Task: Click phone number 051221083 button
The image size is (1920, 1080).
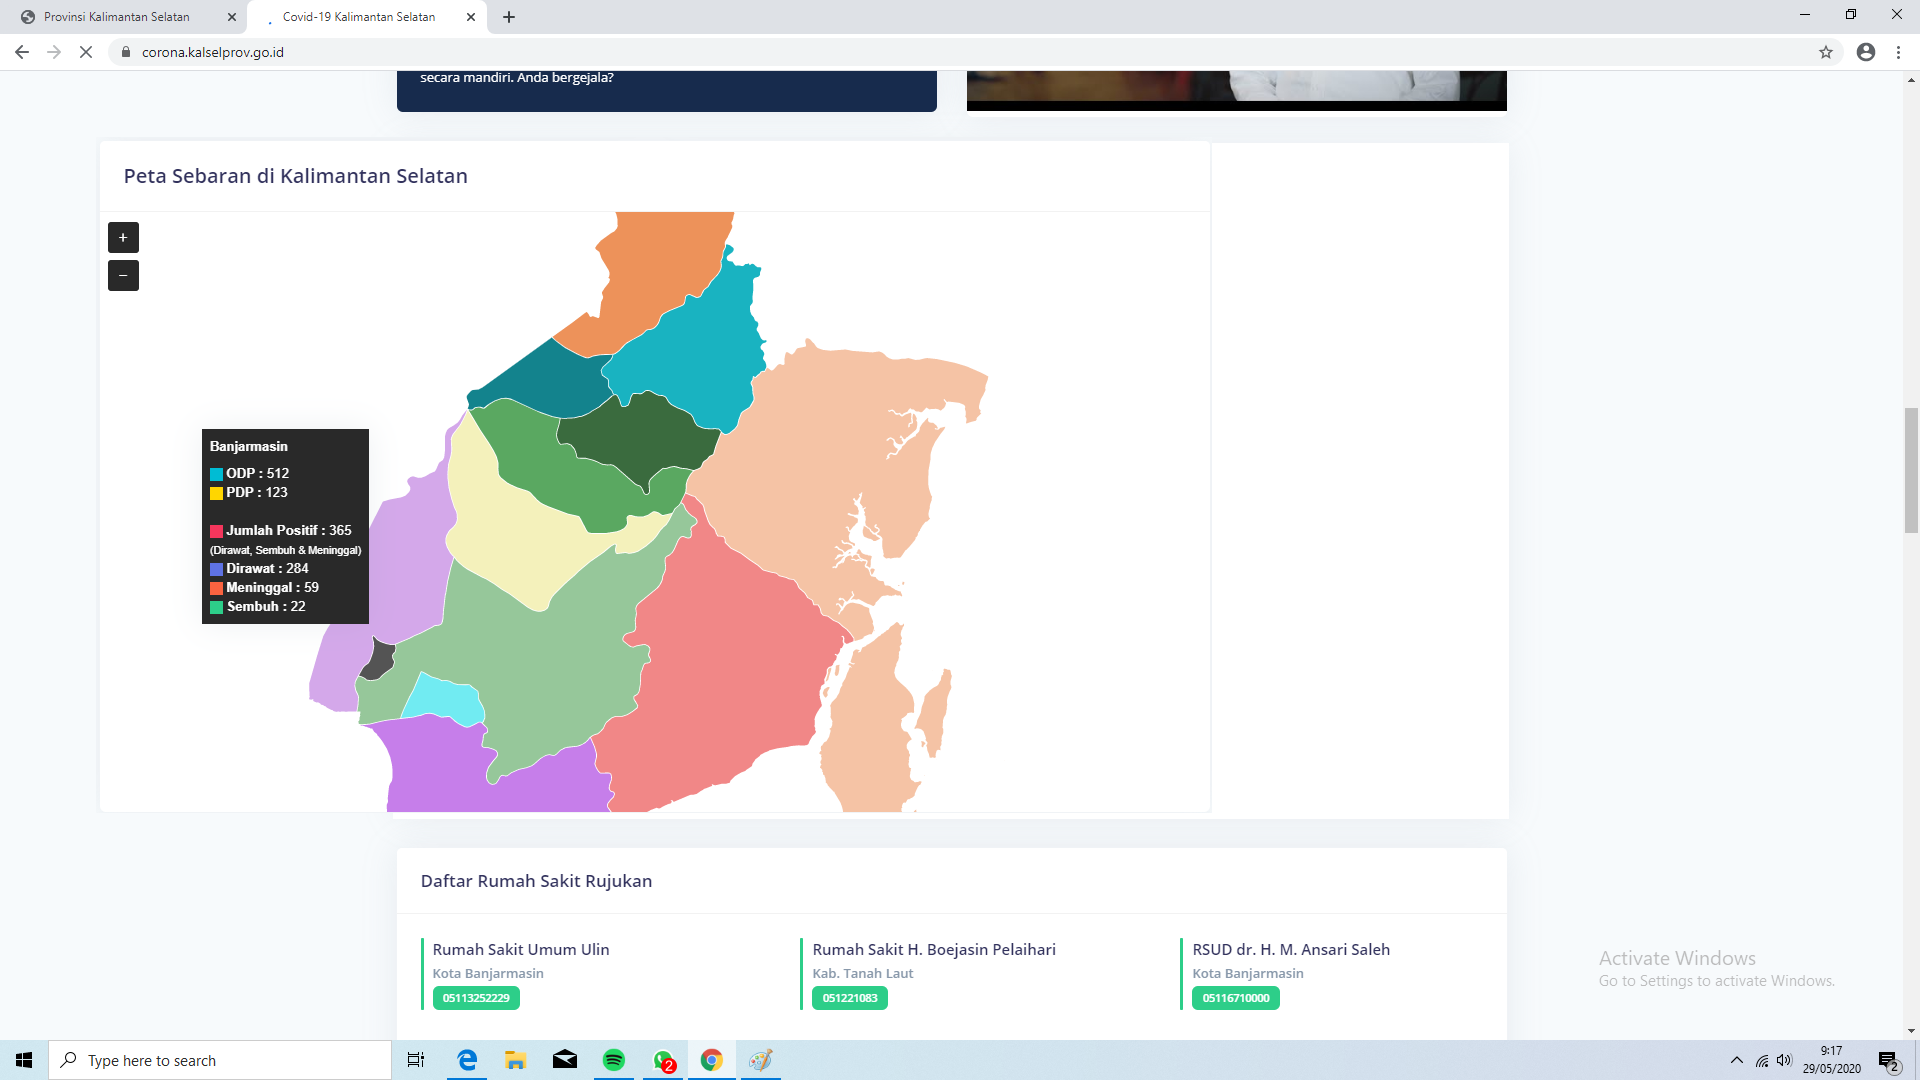Action: [850, 998]
